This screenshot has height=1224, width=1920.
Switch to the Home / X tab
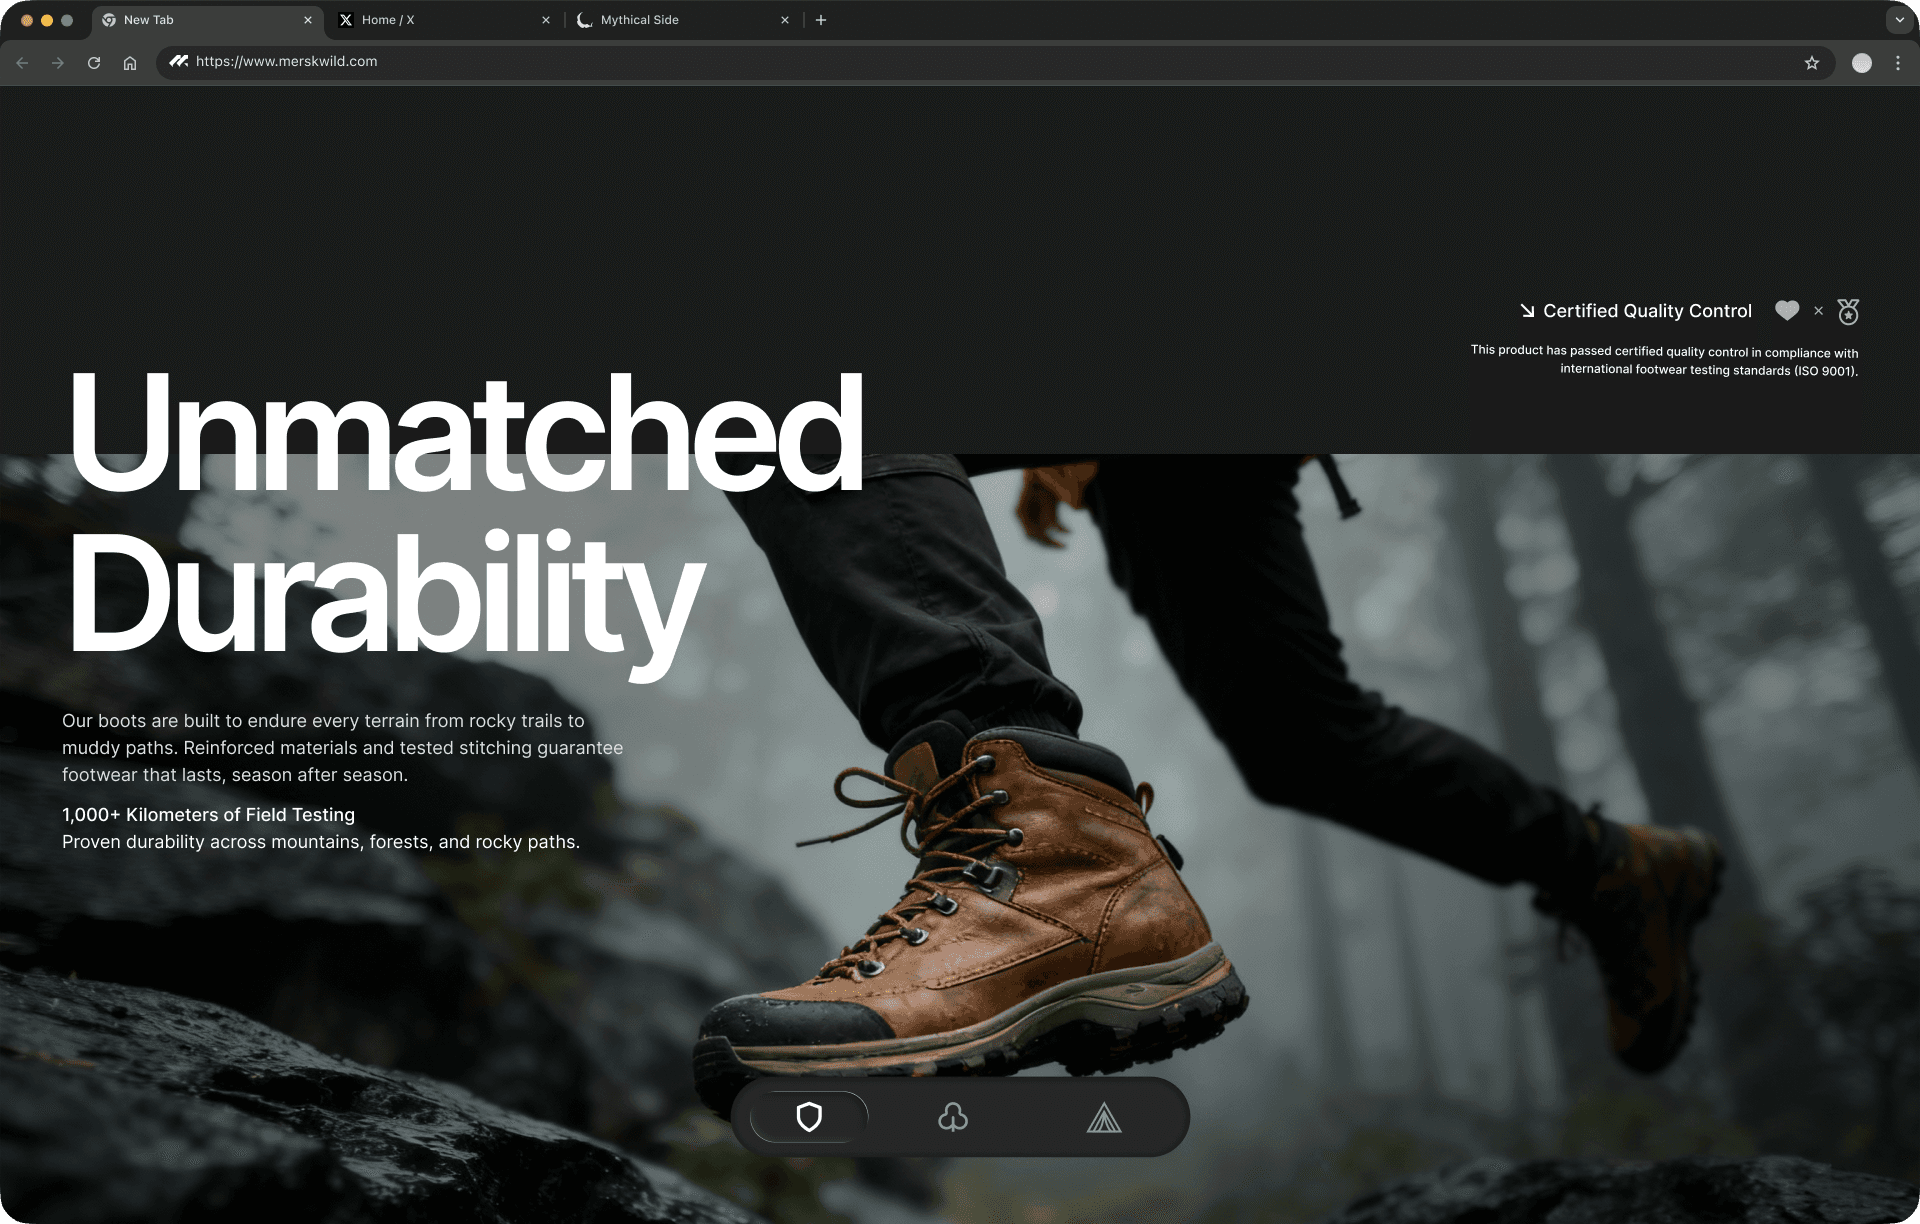pyautogui.click(x=440, y=20)
